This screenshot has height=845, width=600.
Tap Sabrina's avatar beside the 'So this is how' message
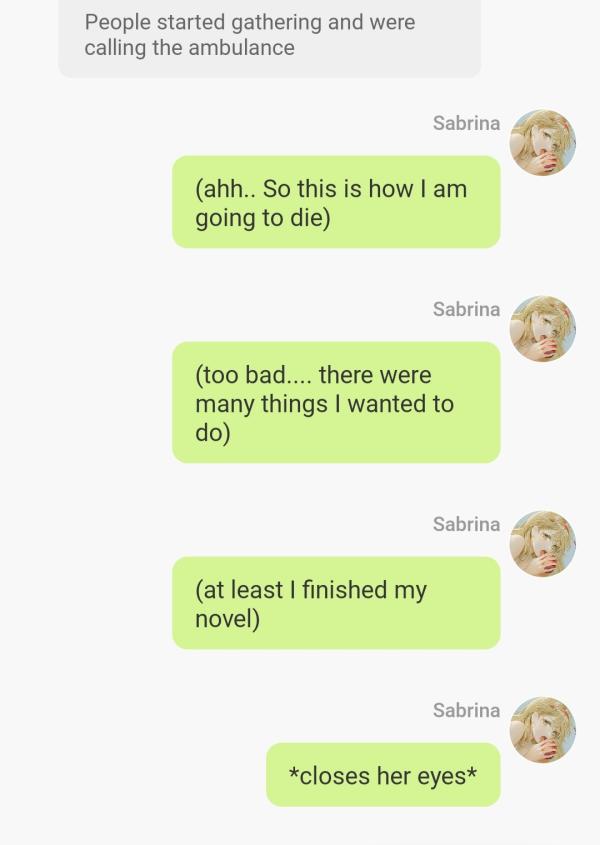click(x=542, y=143)
